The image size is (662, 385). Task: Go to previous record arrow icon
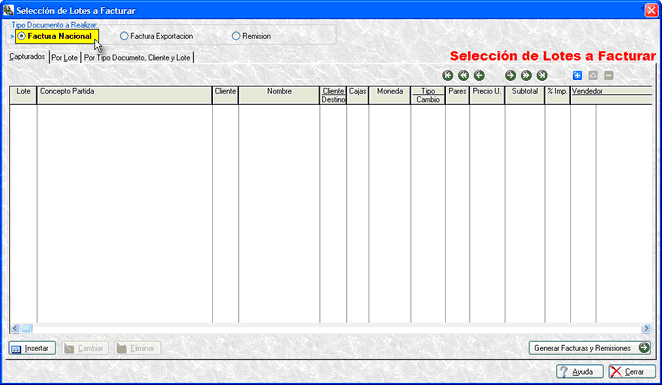(x=479, y=76)
